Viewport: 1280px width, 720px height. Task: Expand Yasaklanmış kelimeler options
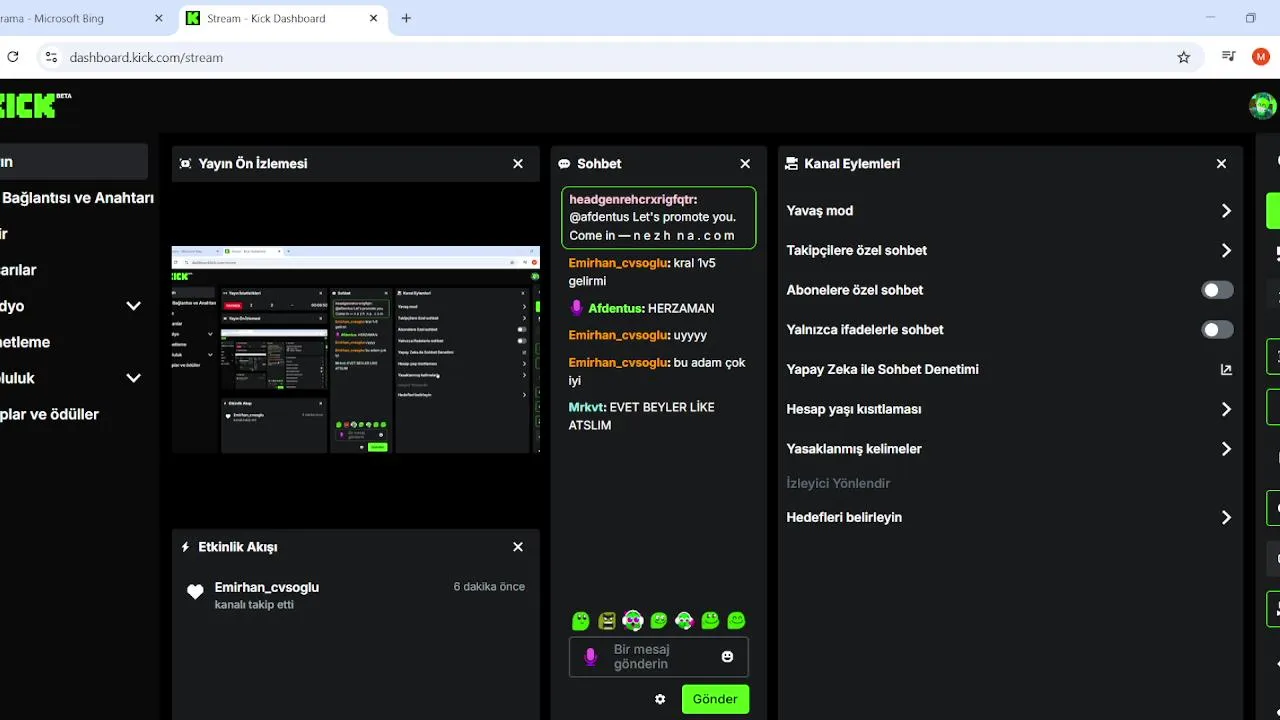click(x=1226, y=449)
